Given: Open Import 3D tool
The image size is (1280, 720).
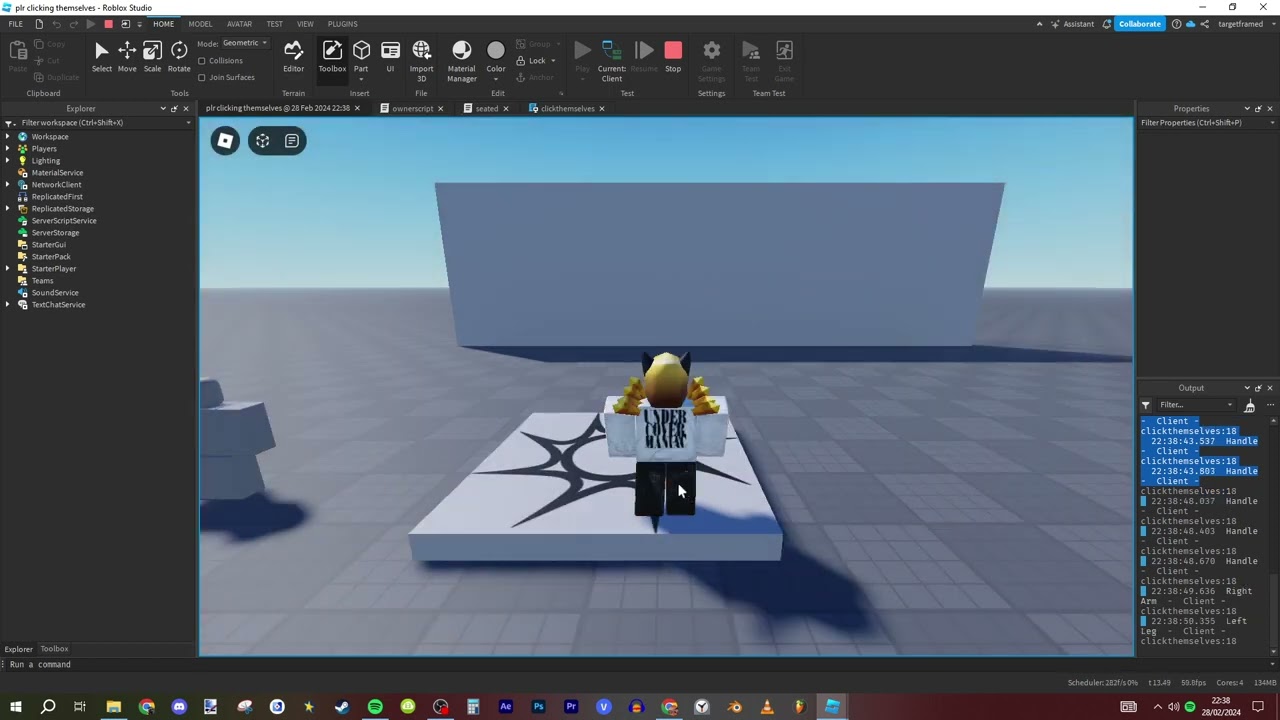Looking at the screenshot, I should (421, 59).
